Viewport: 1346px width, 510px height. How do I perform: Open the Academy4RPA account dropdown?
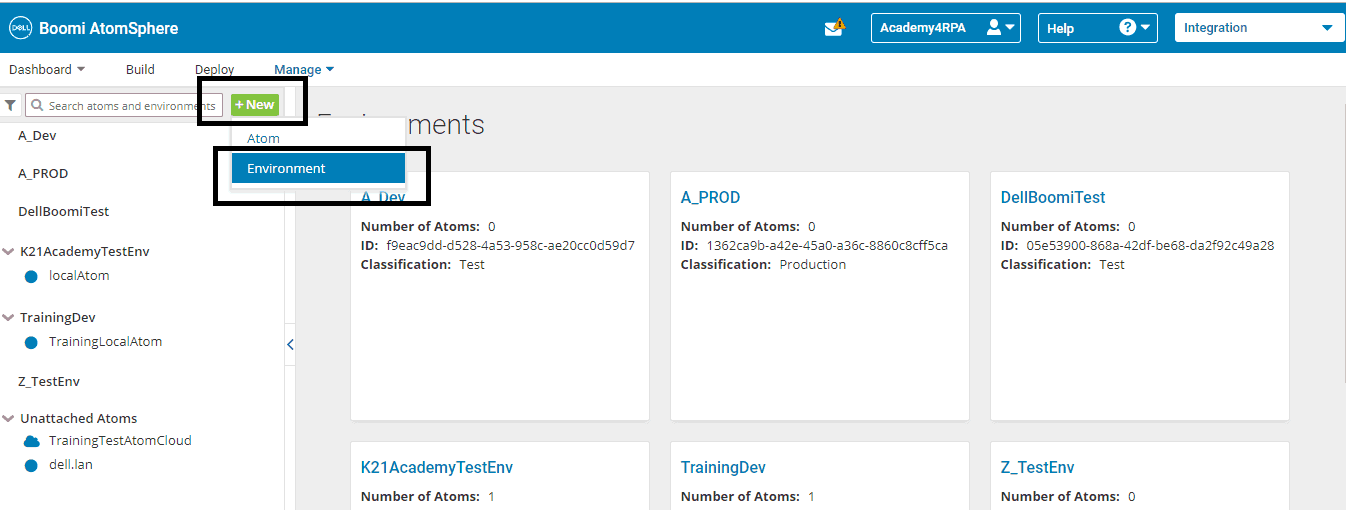(x=946, y=28)
